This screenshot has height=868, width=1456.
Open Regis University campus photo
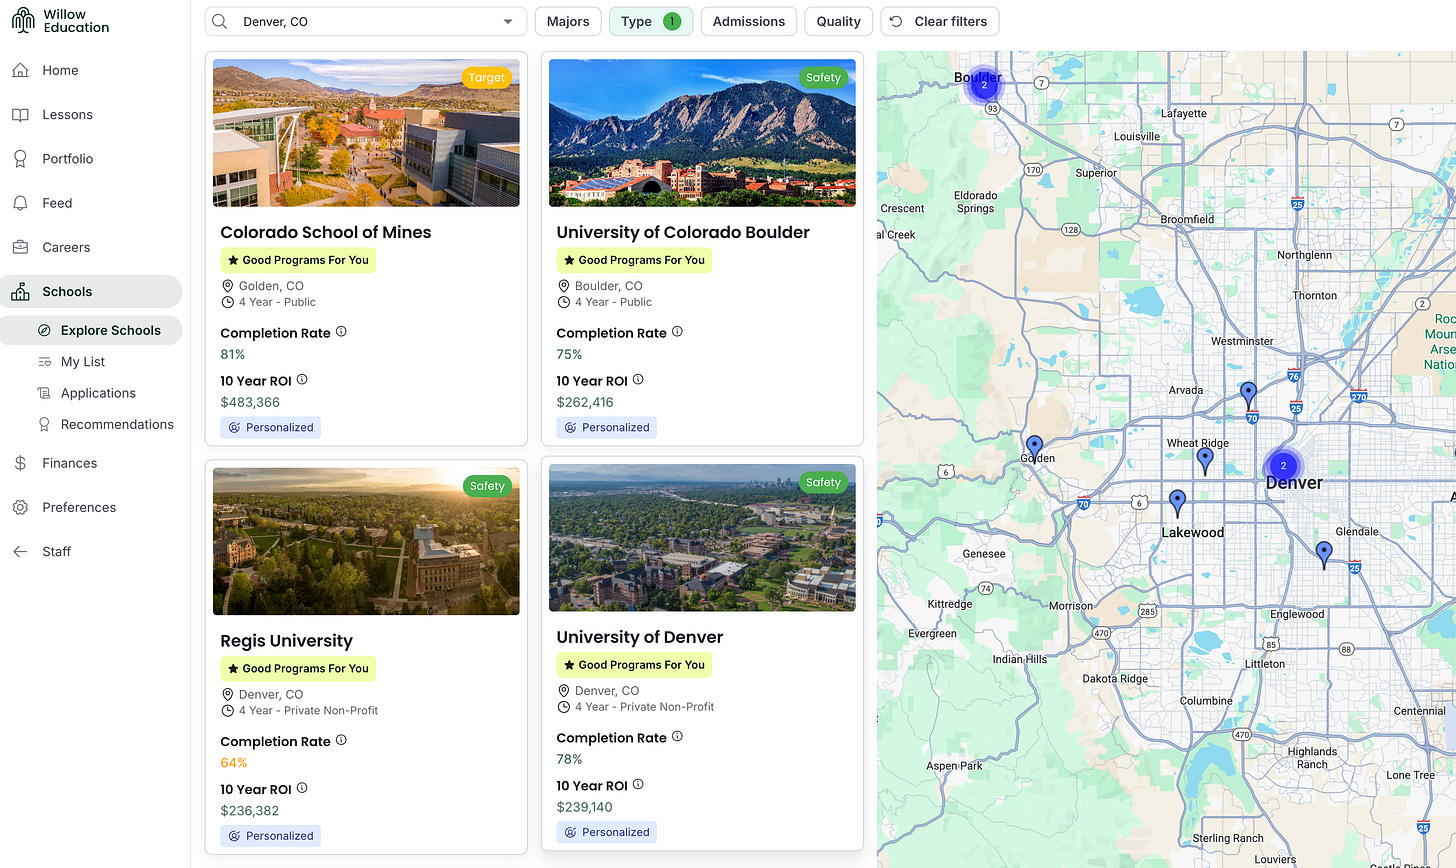[366, 541]
